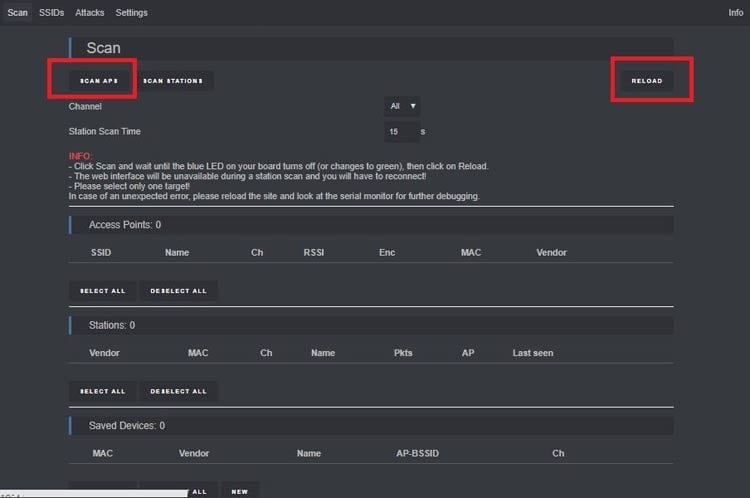
Task: Open the Channel dropdown set to All
Action: pos(403,105)
